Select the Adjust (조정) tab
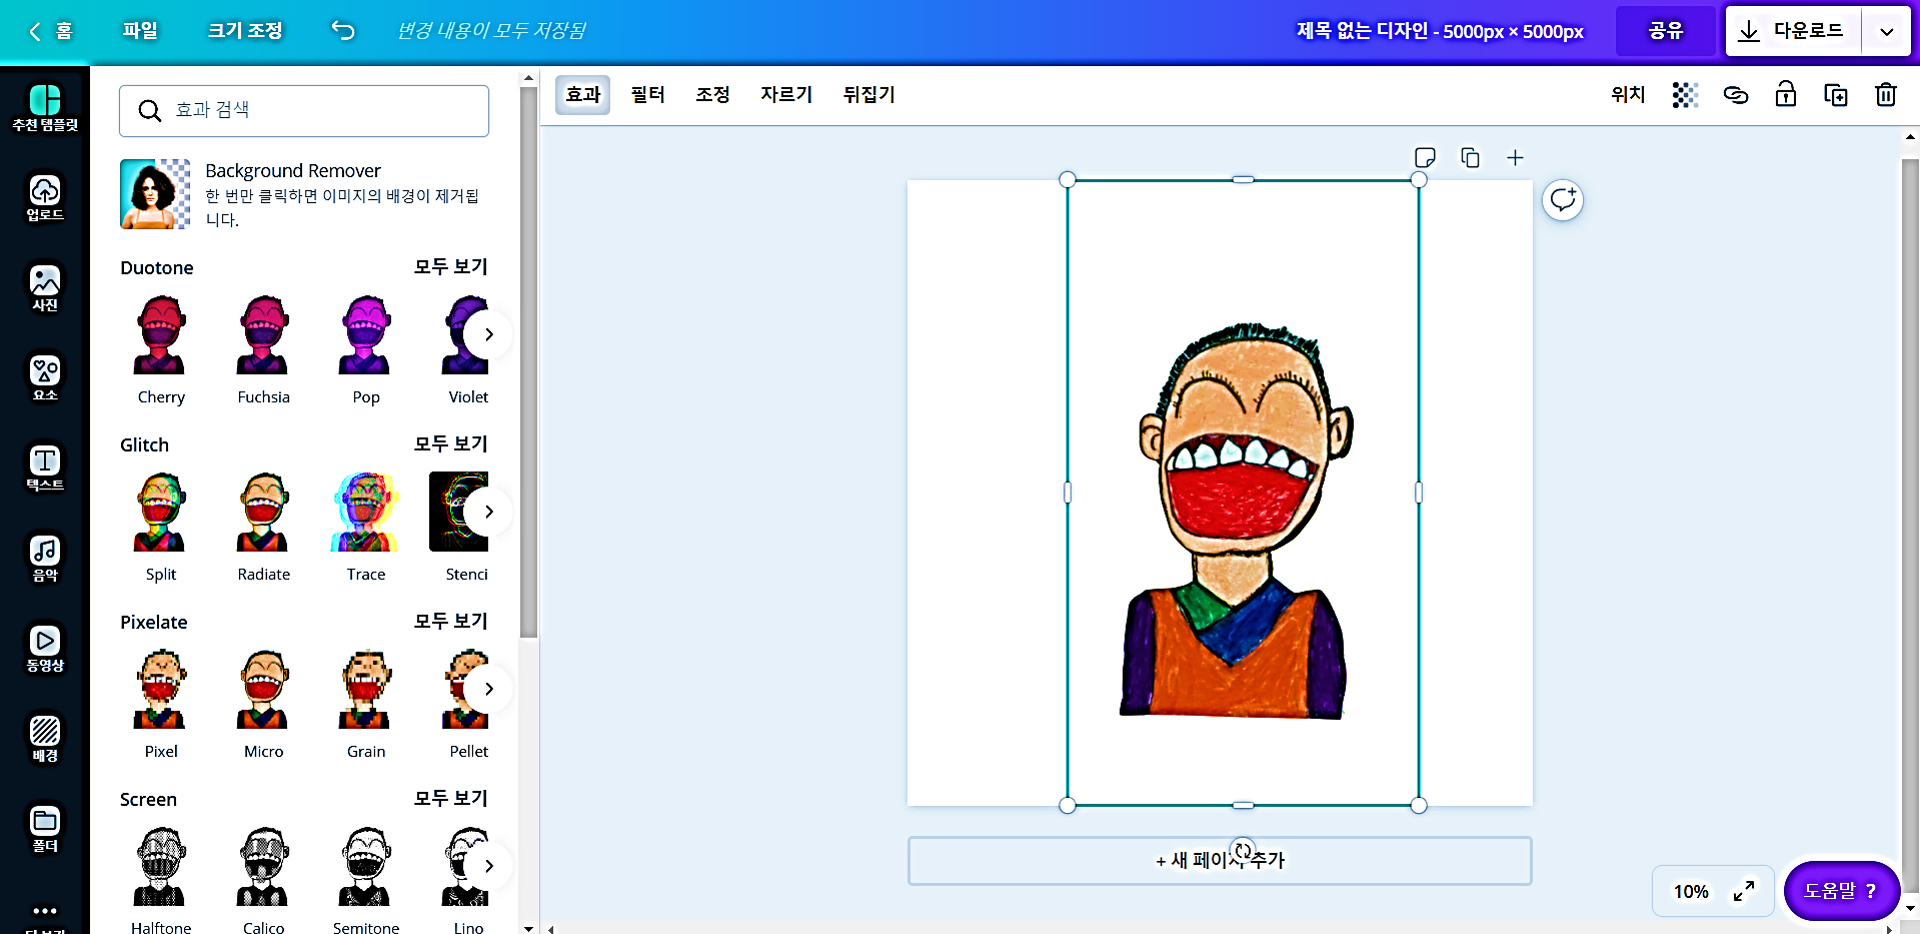1920x934 pixels. click(713, 95)
